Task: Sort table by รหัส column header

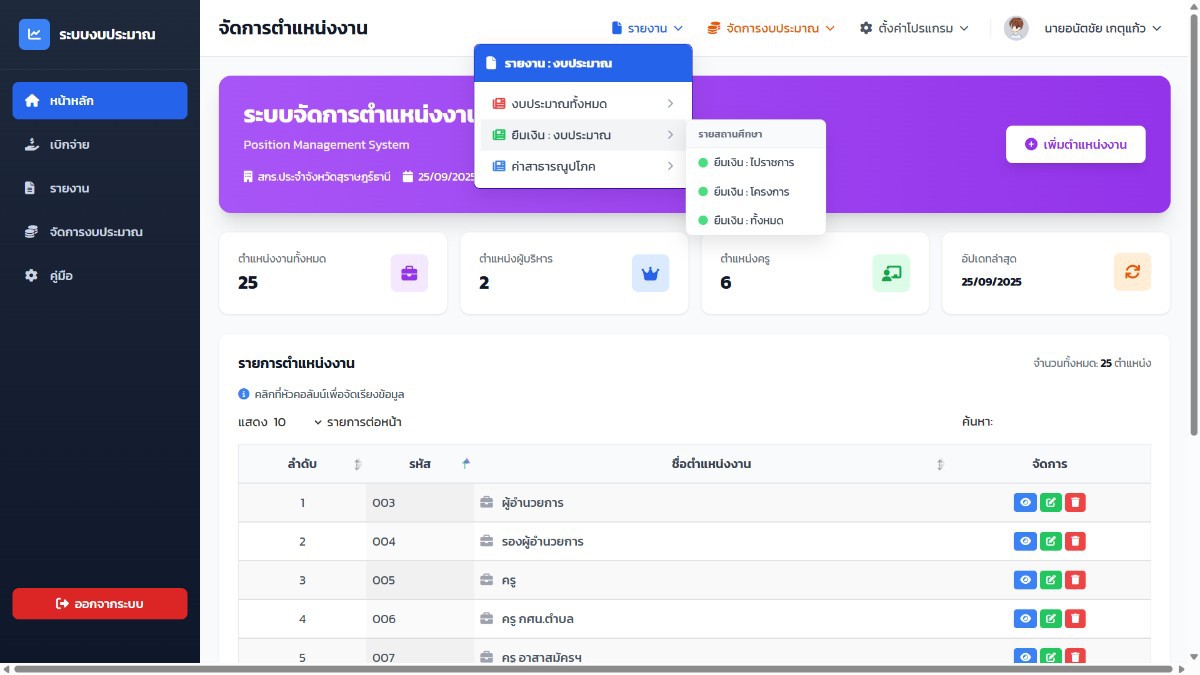Action: click(419, 464)
